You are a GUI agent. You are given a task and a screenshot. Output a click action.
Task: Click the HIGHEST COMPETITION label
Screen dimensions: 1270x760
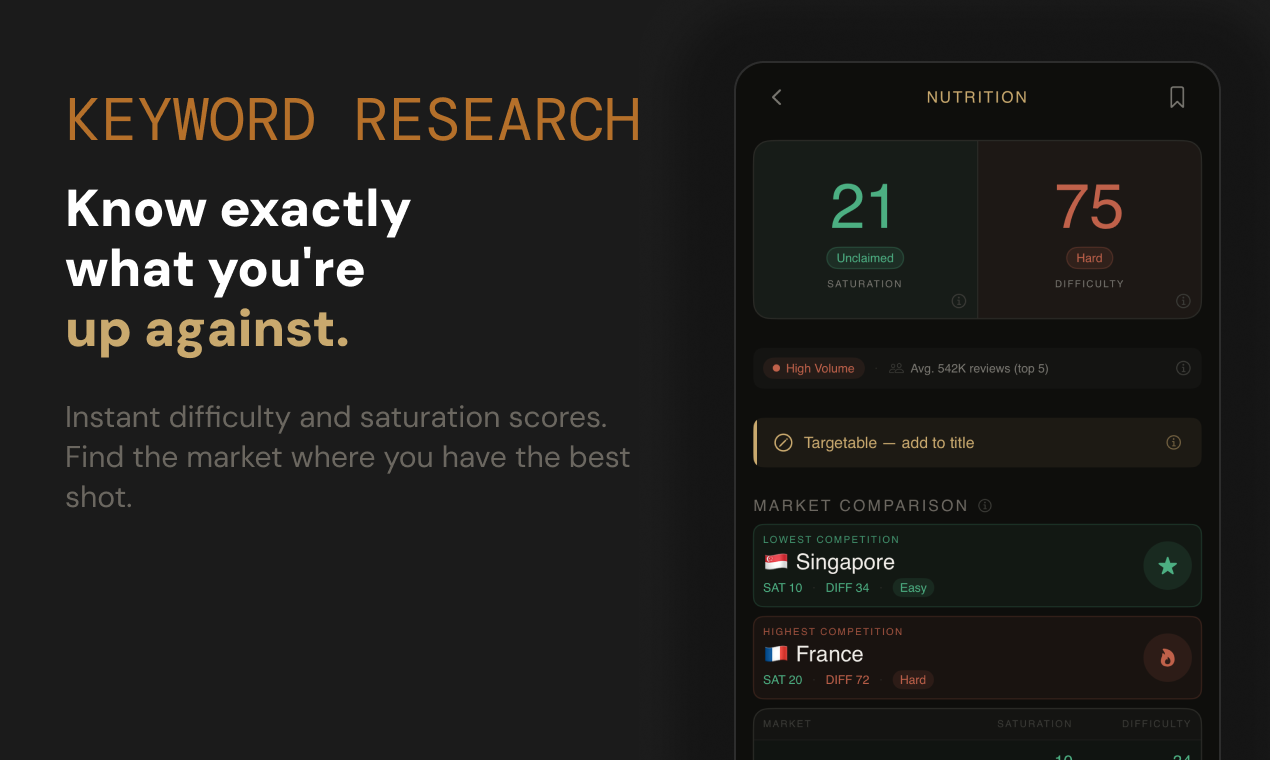(x=833, y=632)
